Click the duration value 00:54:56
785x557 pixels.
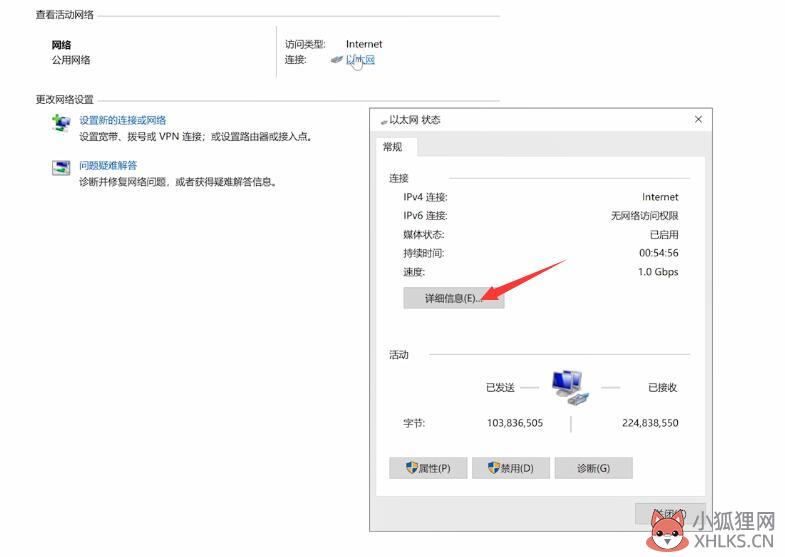pos(658,253)
